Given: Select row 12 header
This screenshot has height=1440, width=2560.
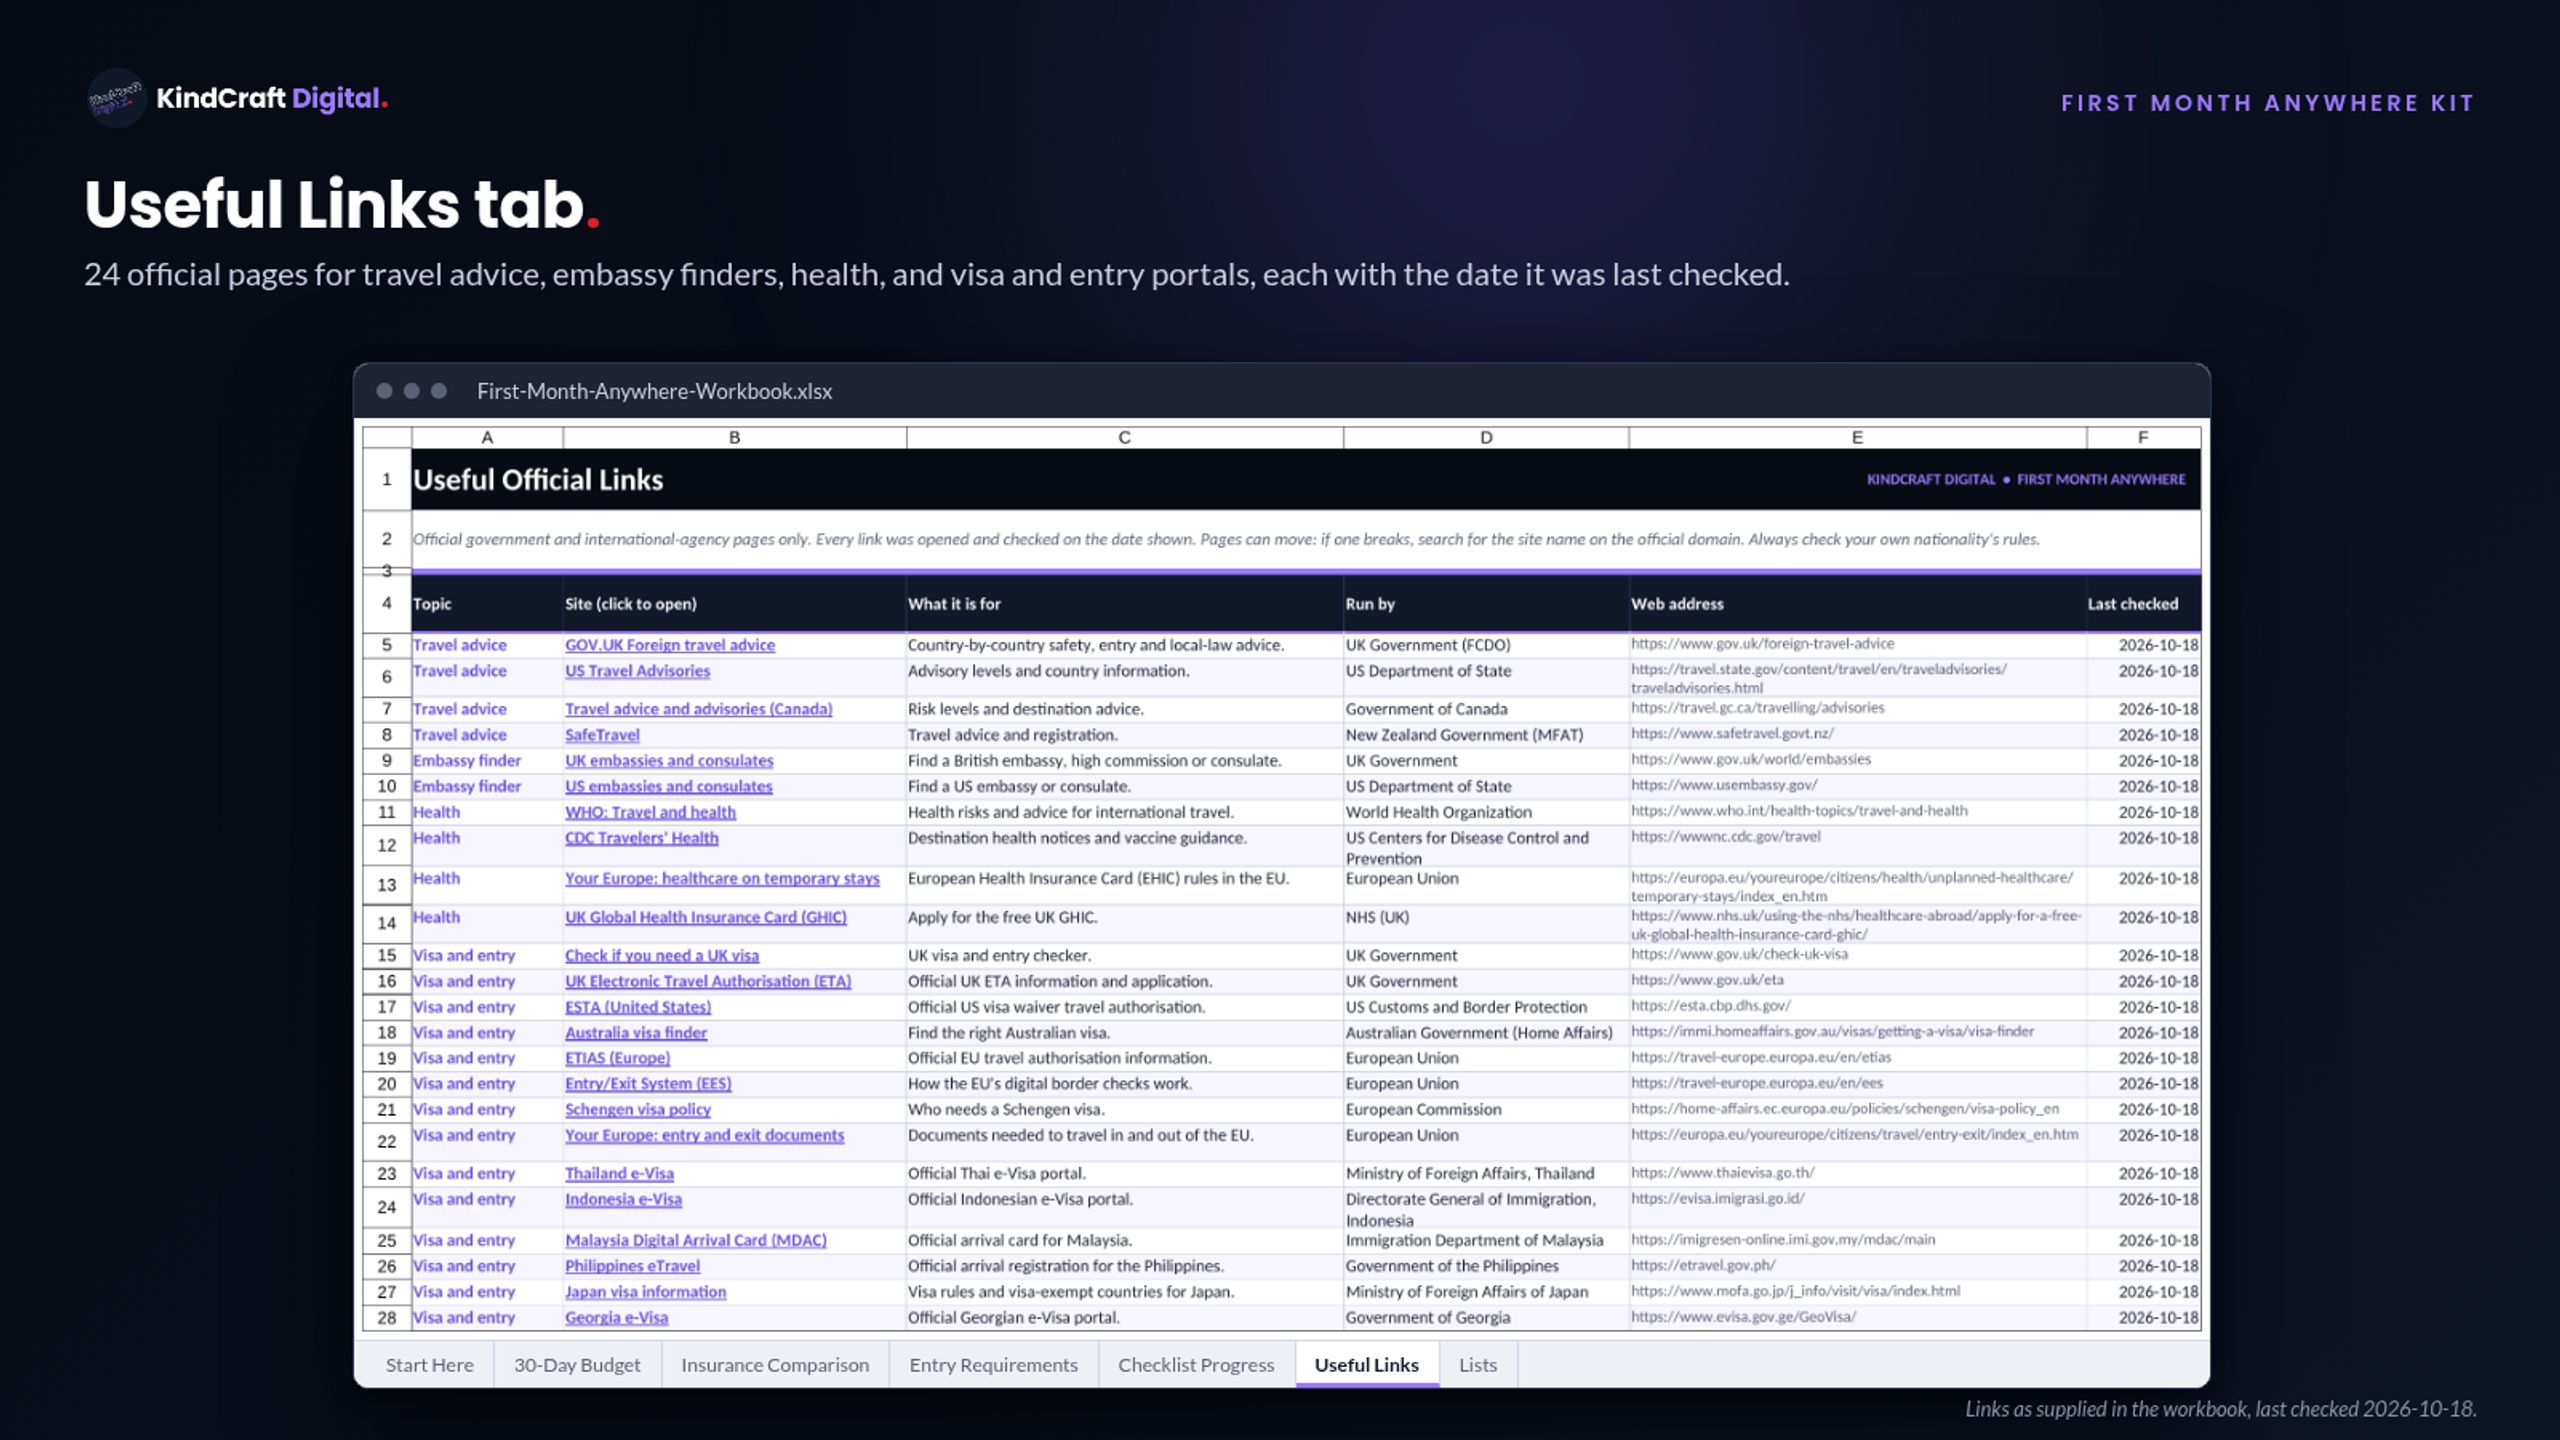Looking at the screenshot, I should (386, 846).
